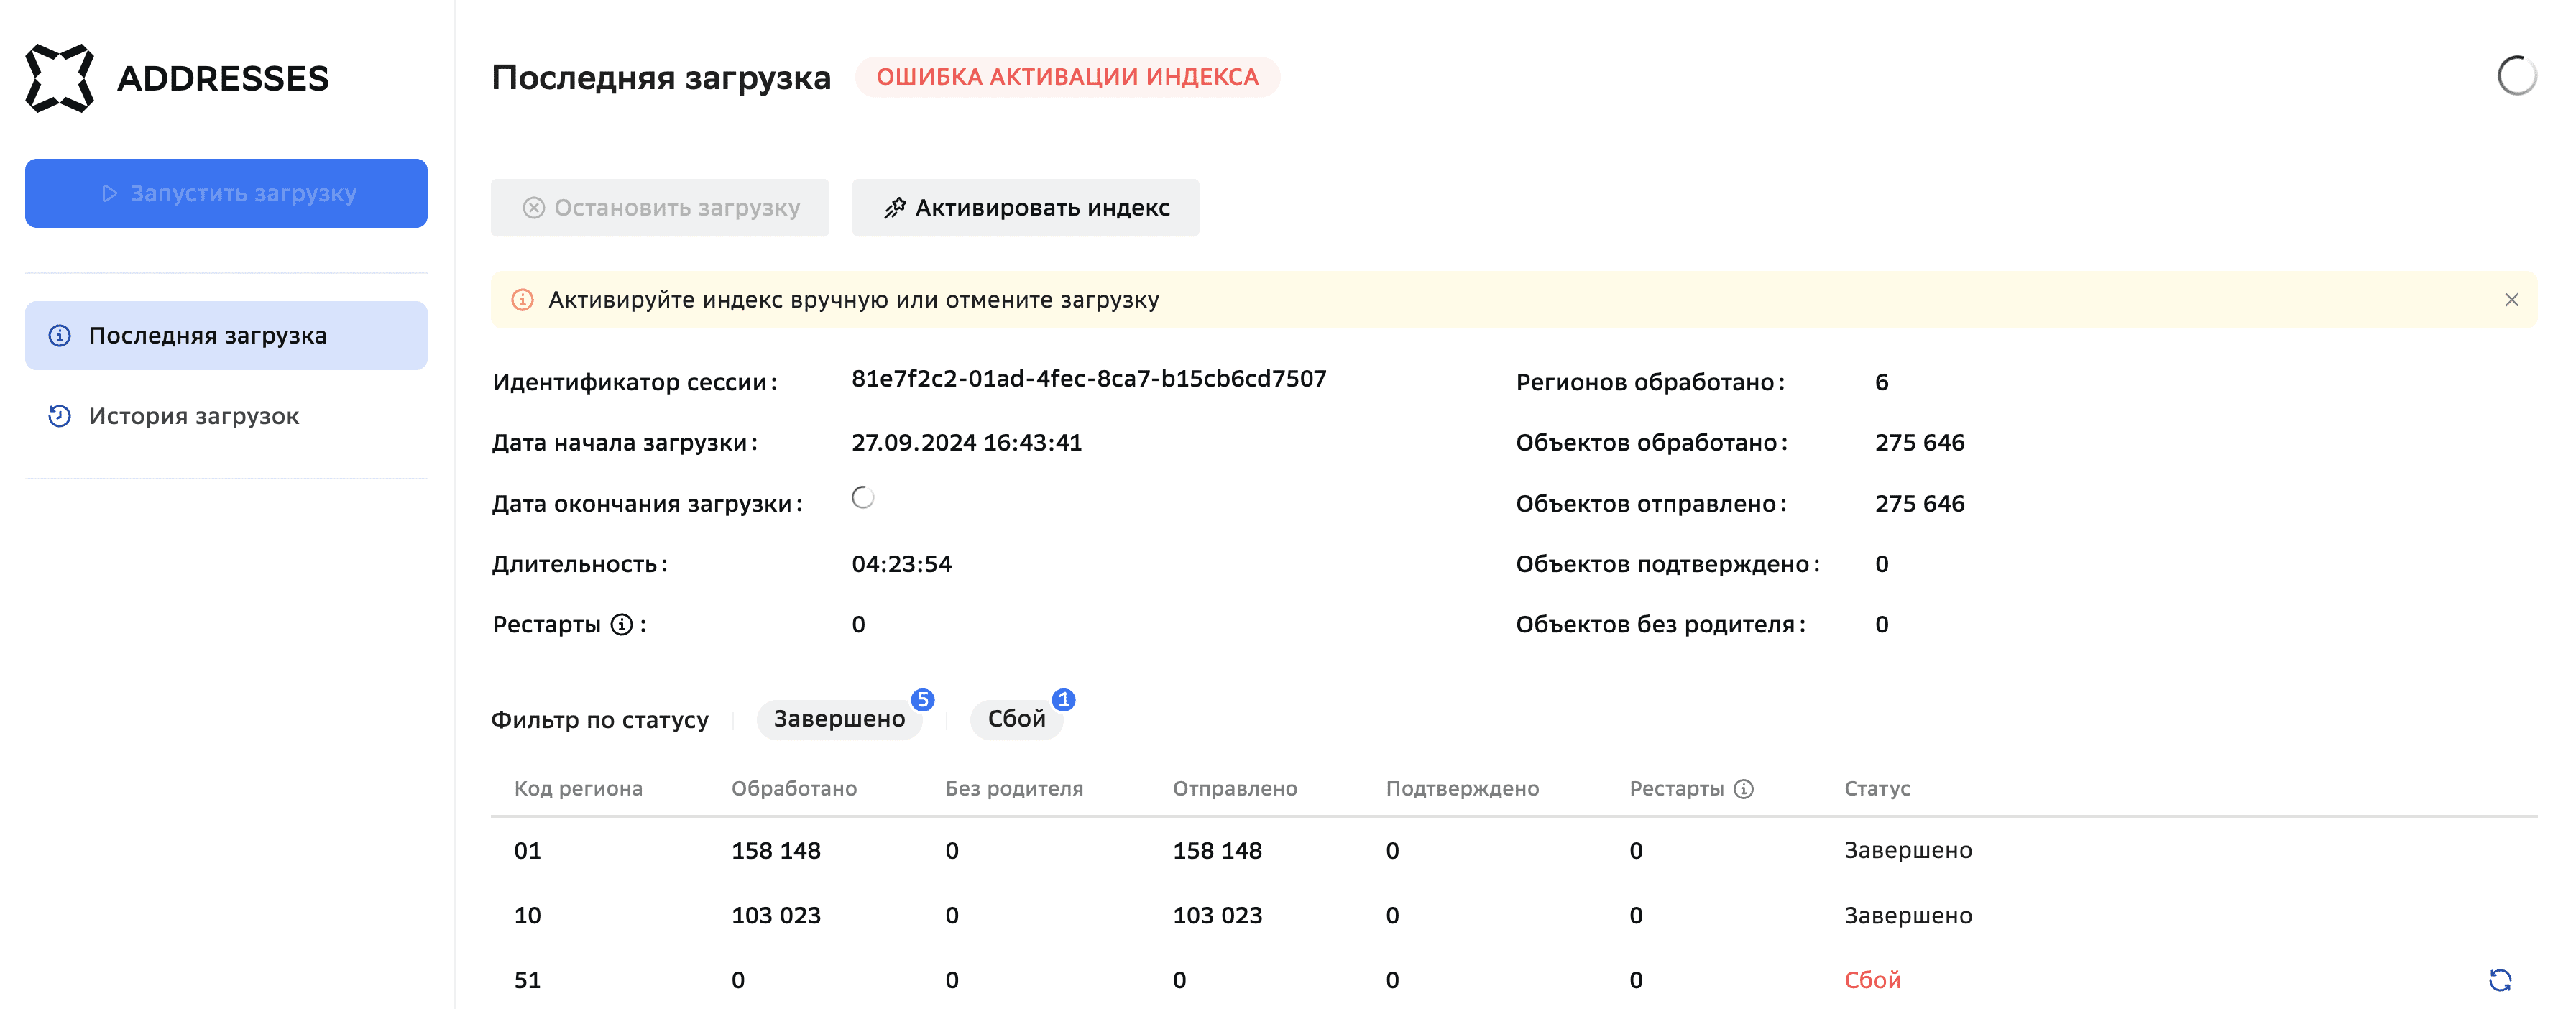Click the red Сбой status in row 51
The image size is (2576, 1009).
[1872, 980]
